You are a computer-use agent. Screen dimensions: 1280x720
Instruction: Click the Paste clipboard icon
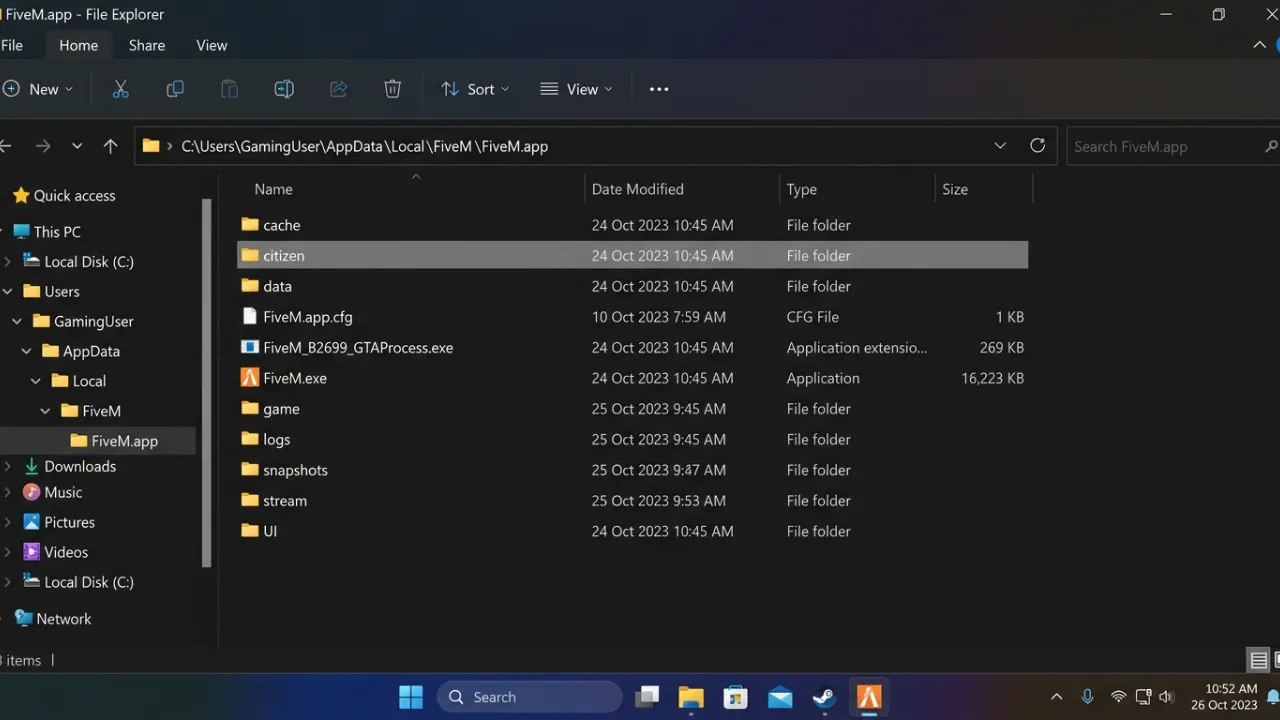pos(229,89)
